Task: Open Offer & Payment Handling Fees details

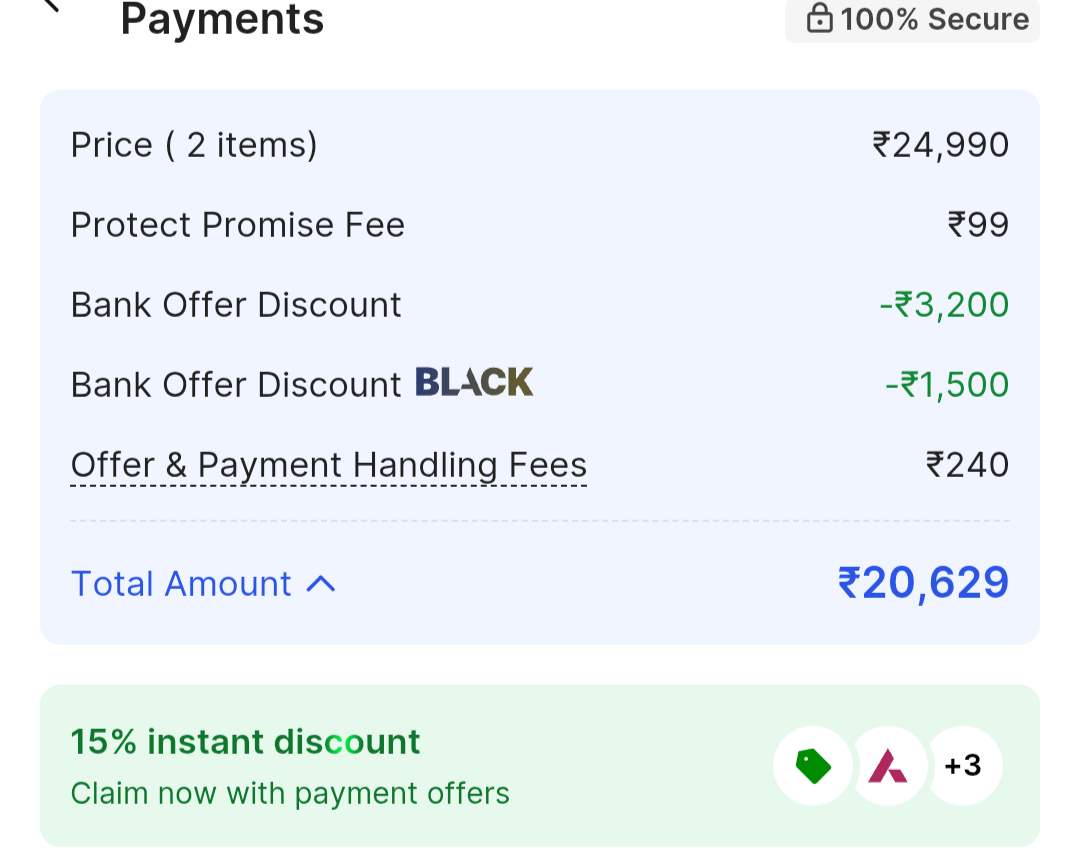Action: (328, 465)
